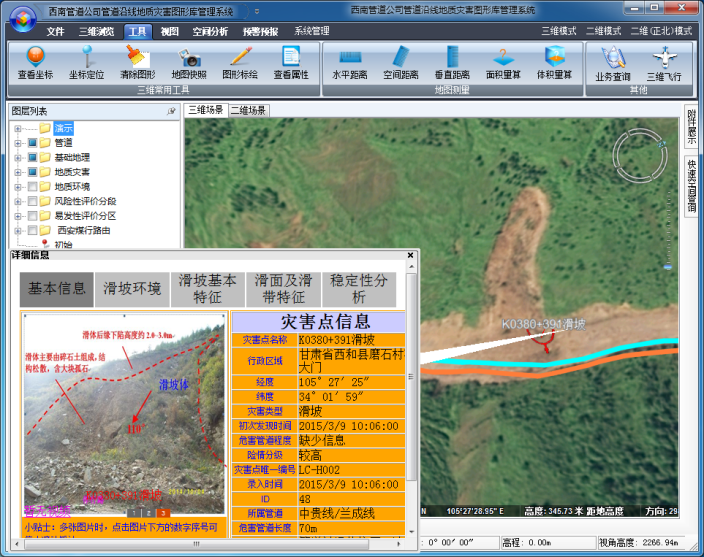Switch to the 二维场景 tab
Image resolution: width=704 pixels, height=557 pixels.
(248, 110)
